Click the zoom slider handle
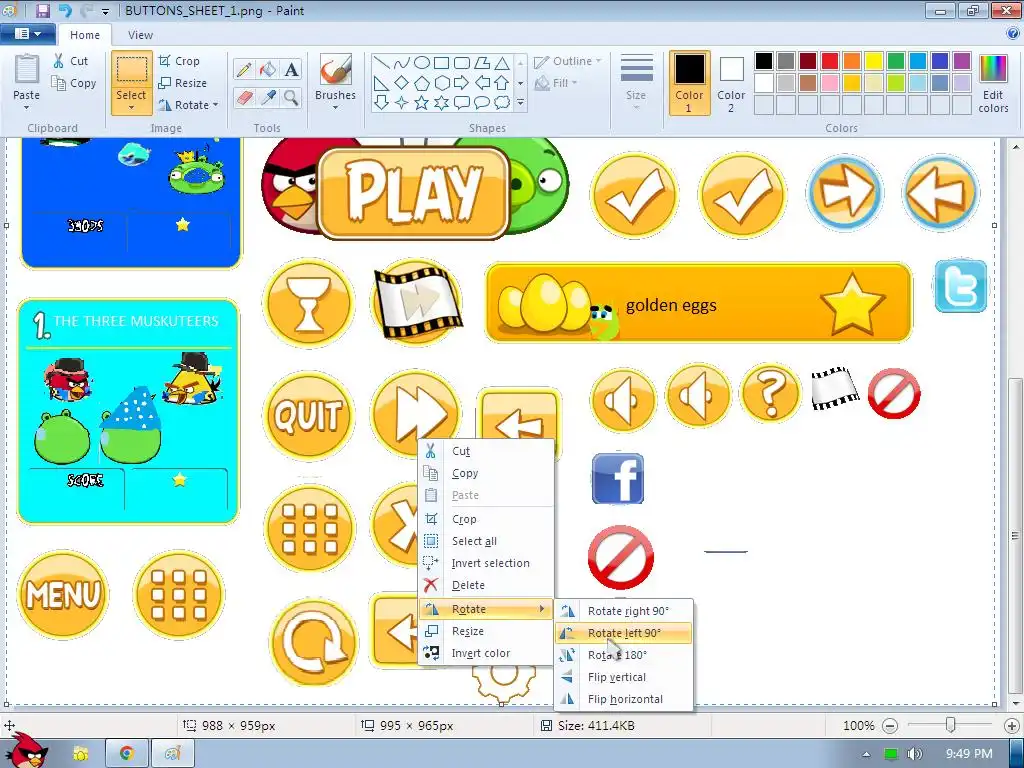The width and height of the screenshot is (1024, 768). (x=950, y=725)
